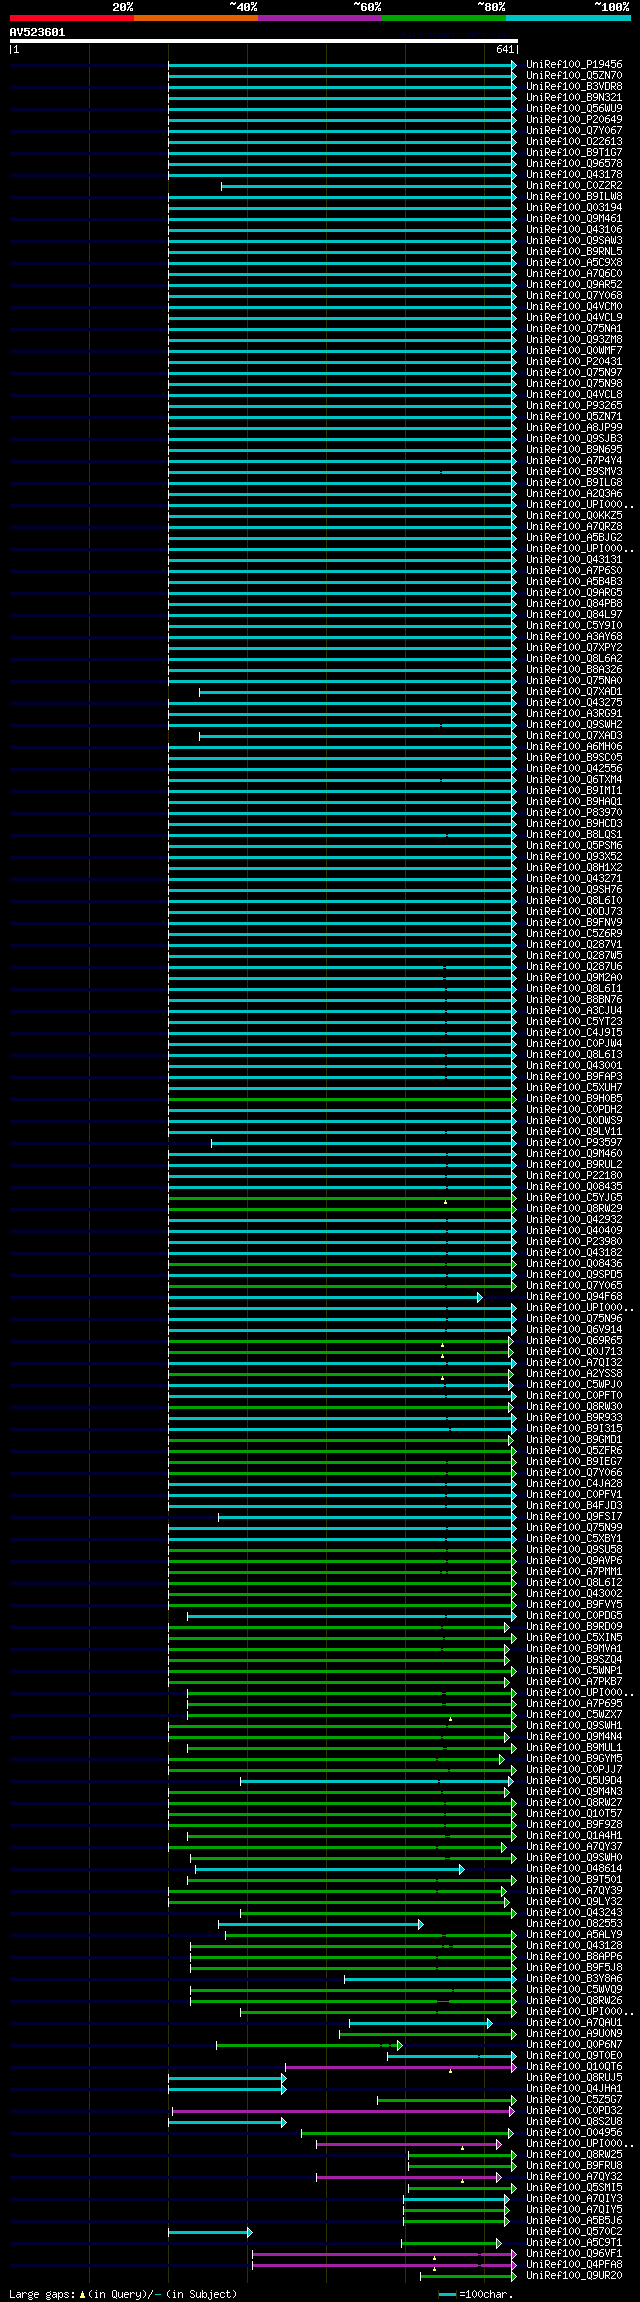Click the UniRef100_O48614 hit label

[574, 1868]
